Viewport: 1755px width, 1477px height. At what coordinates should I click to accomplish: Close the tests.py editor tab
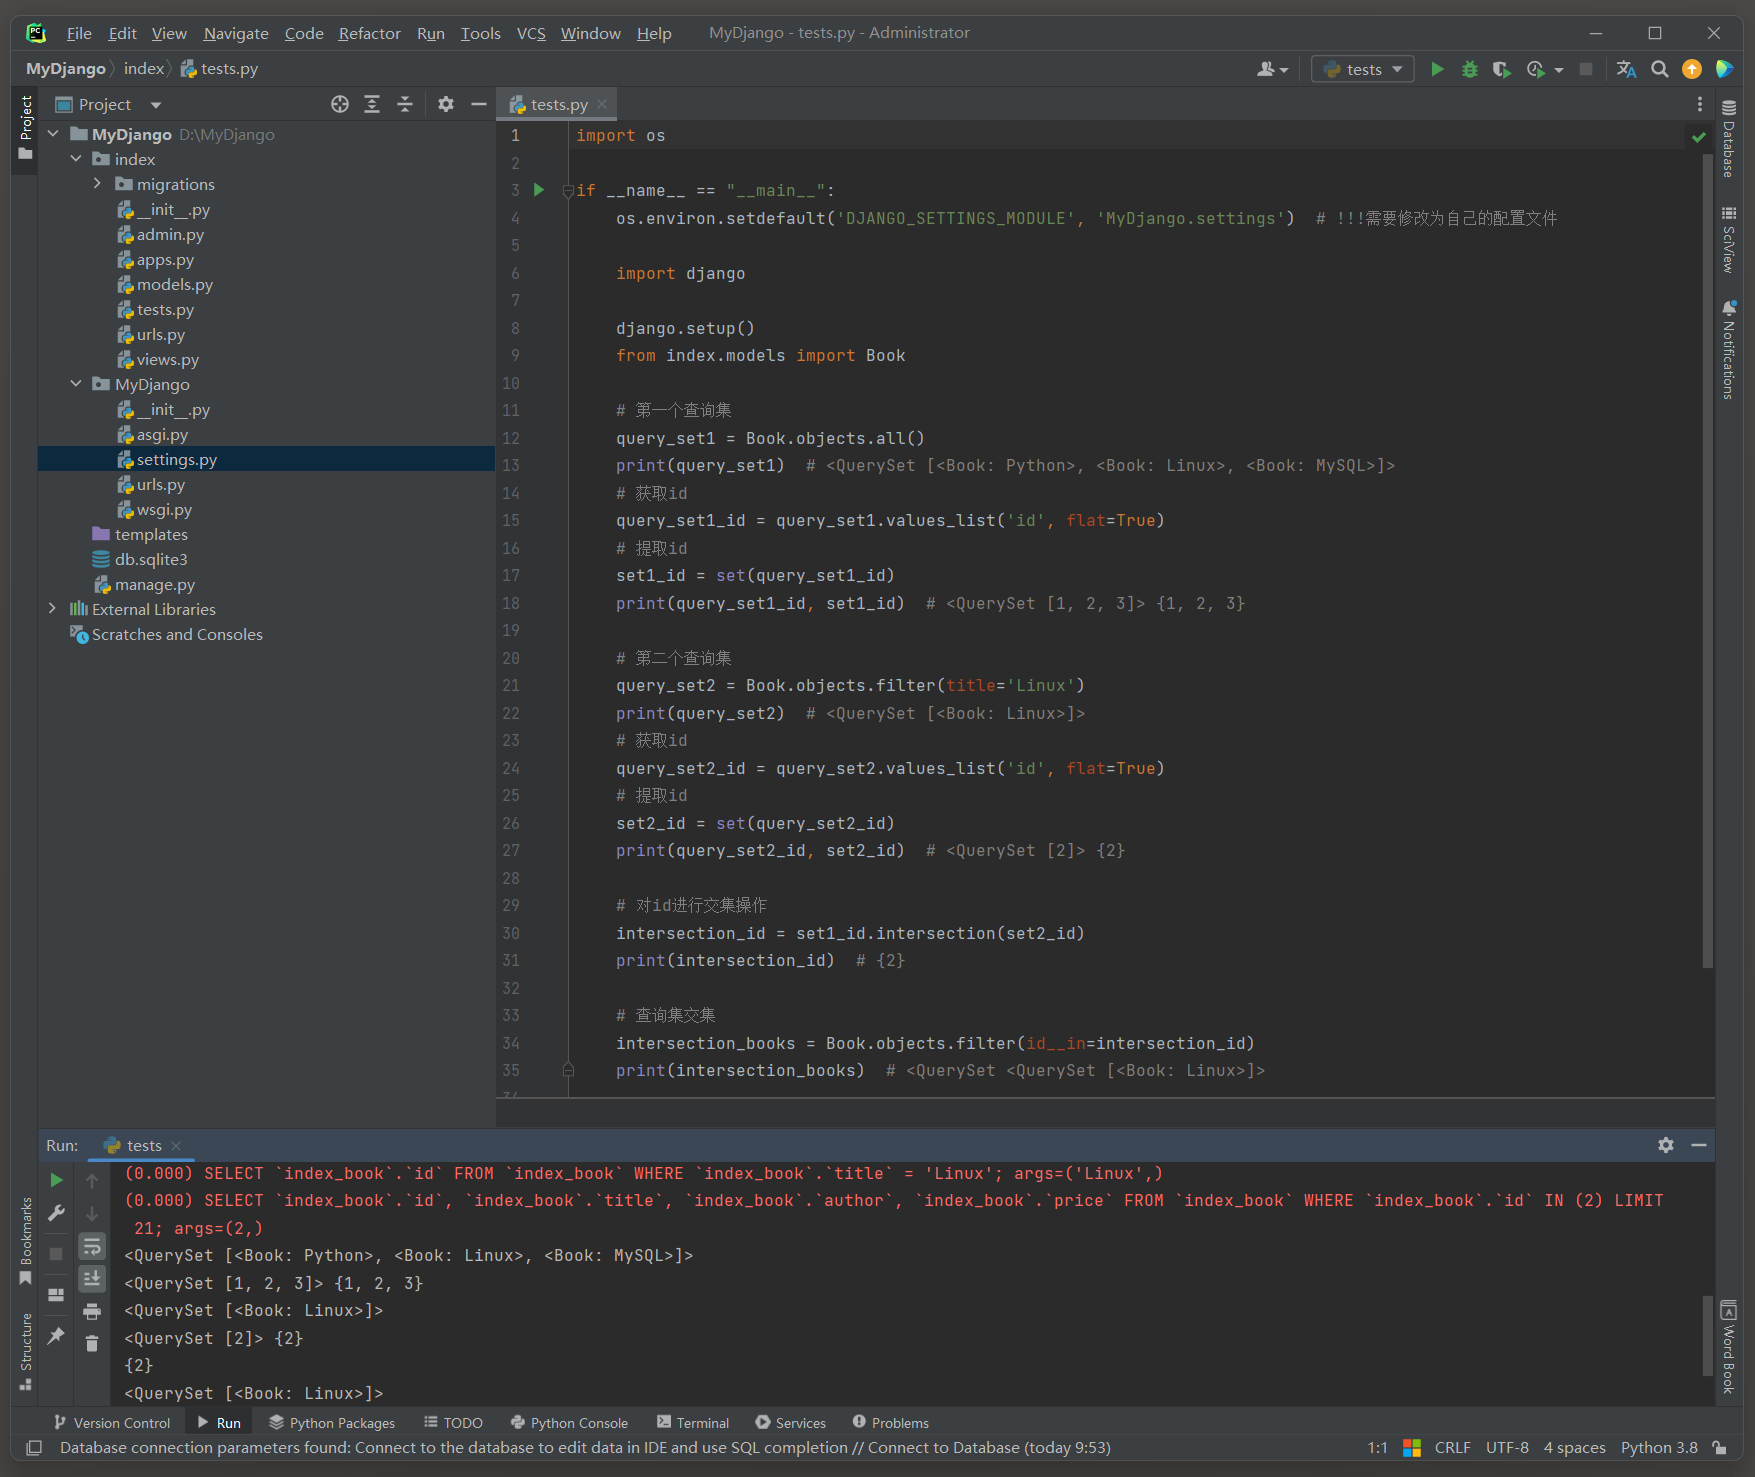(x=602, y=104)
